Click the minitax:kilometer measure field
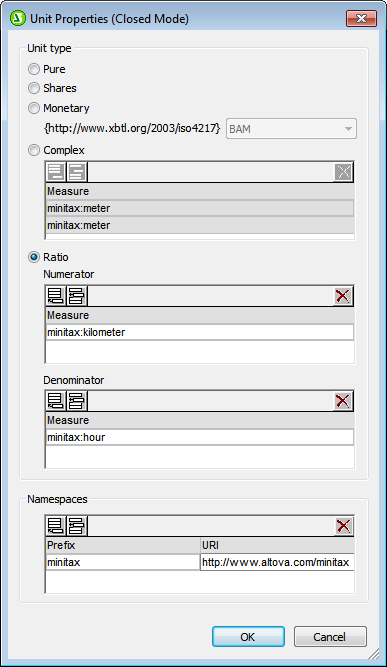The width and height of the screenshot is (387, 667). point(199,332)
